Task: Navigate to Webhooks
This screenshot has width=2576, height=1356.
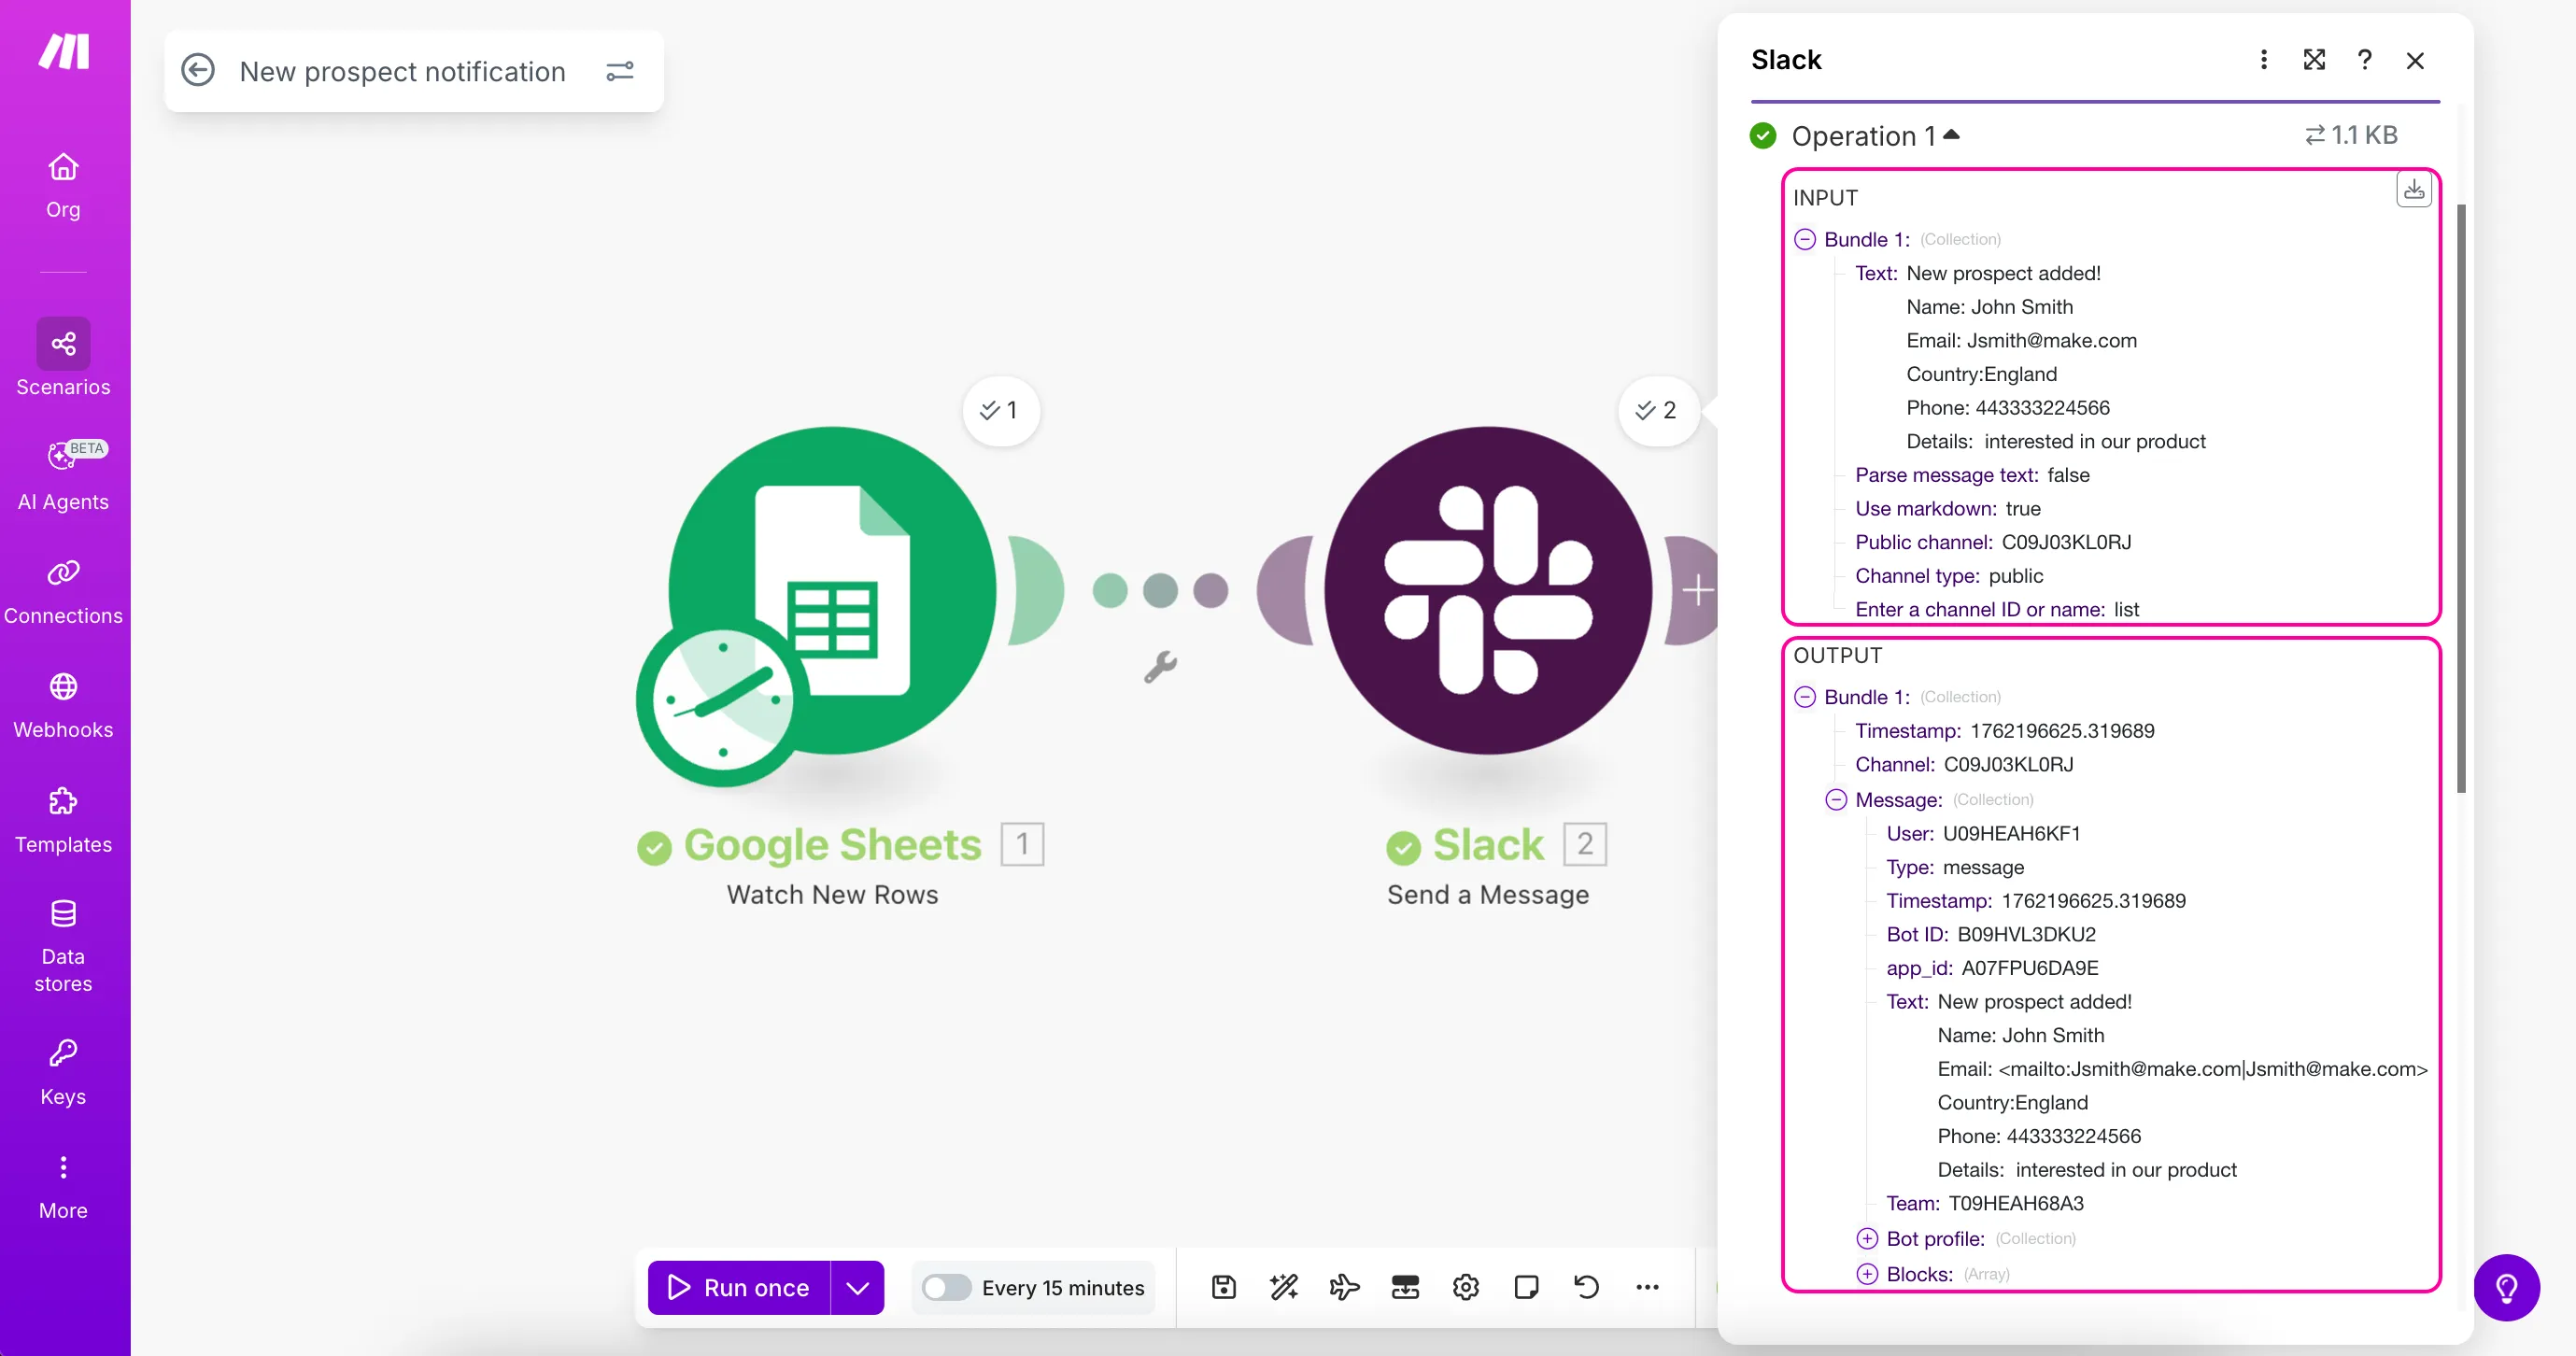Action: coord(63,706)
